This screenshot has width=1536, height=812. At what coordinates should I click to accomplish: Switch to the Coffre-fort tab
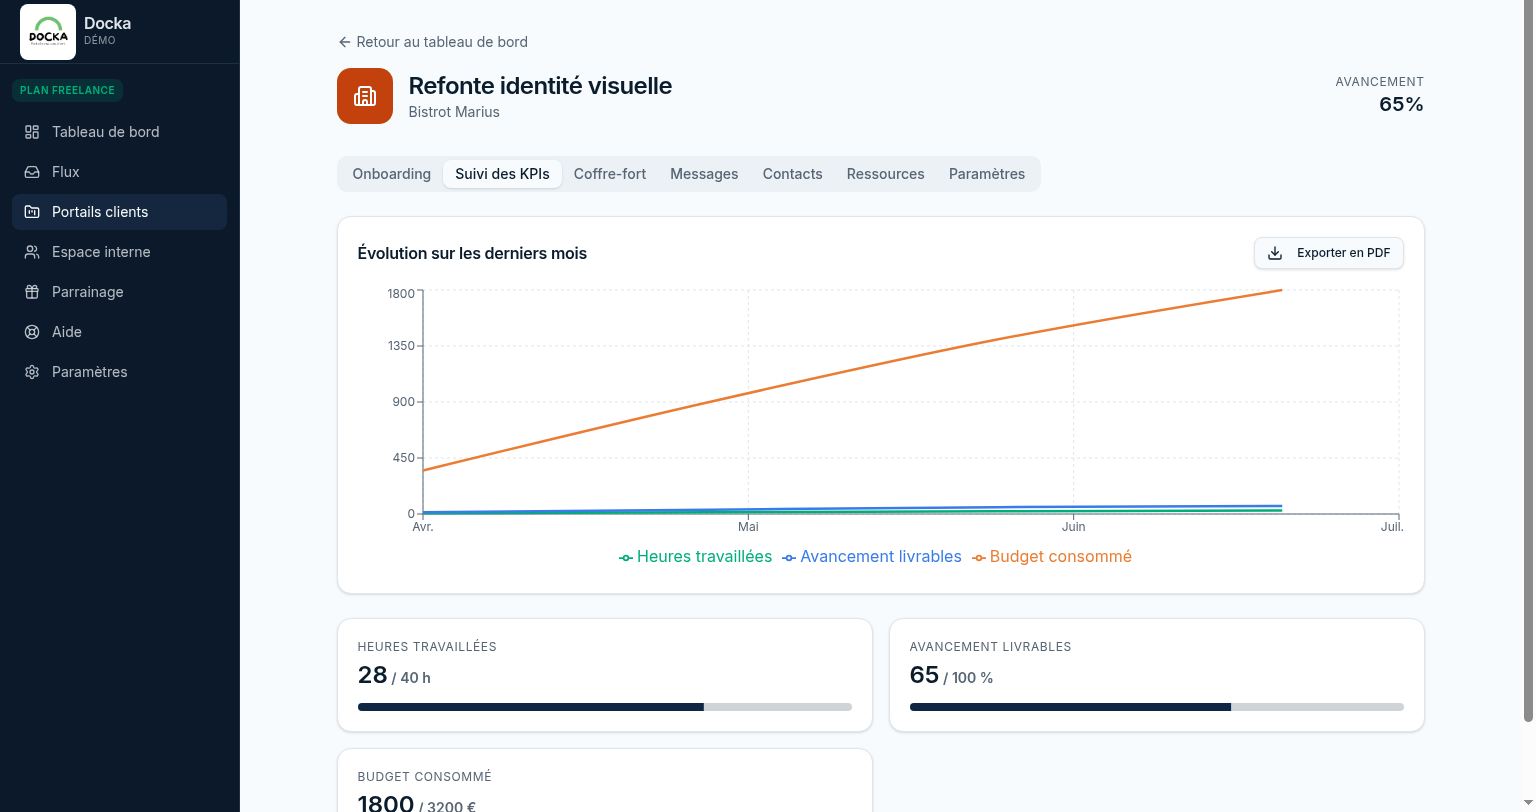pyautogui.click(x=610, y=174)
